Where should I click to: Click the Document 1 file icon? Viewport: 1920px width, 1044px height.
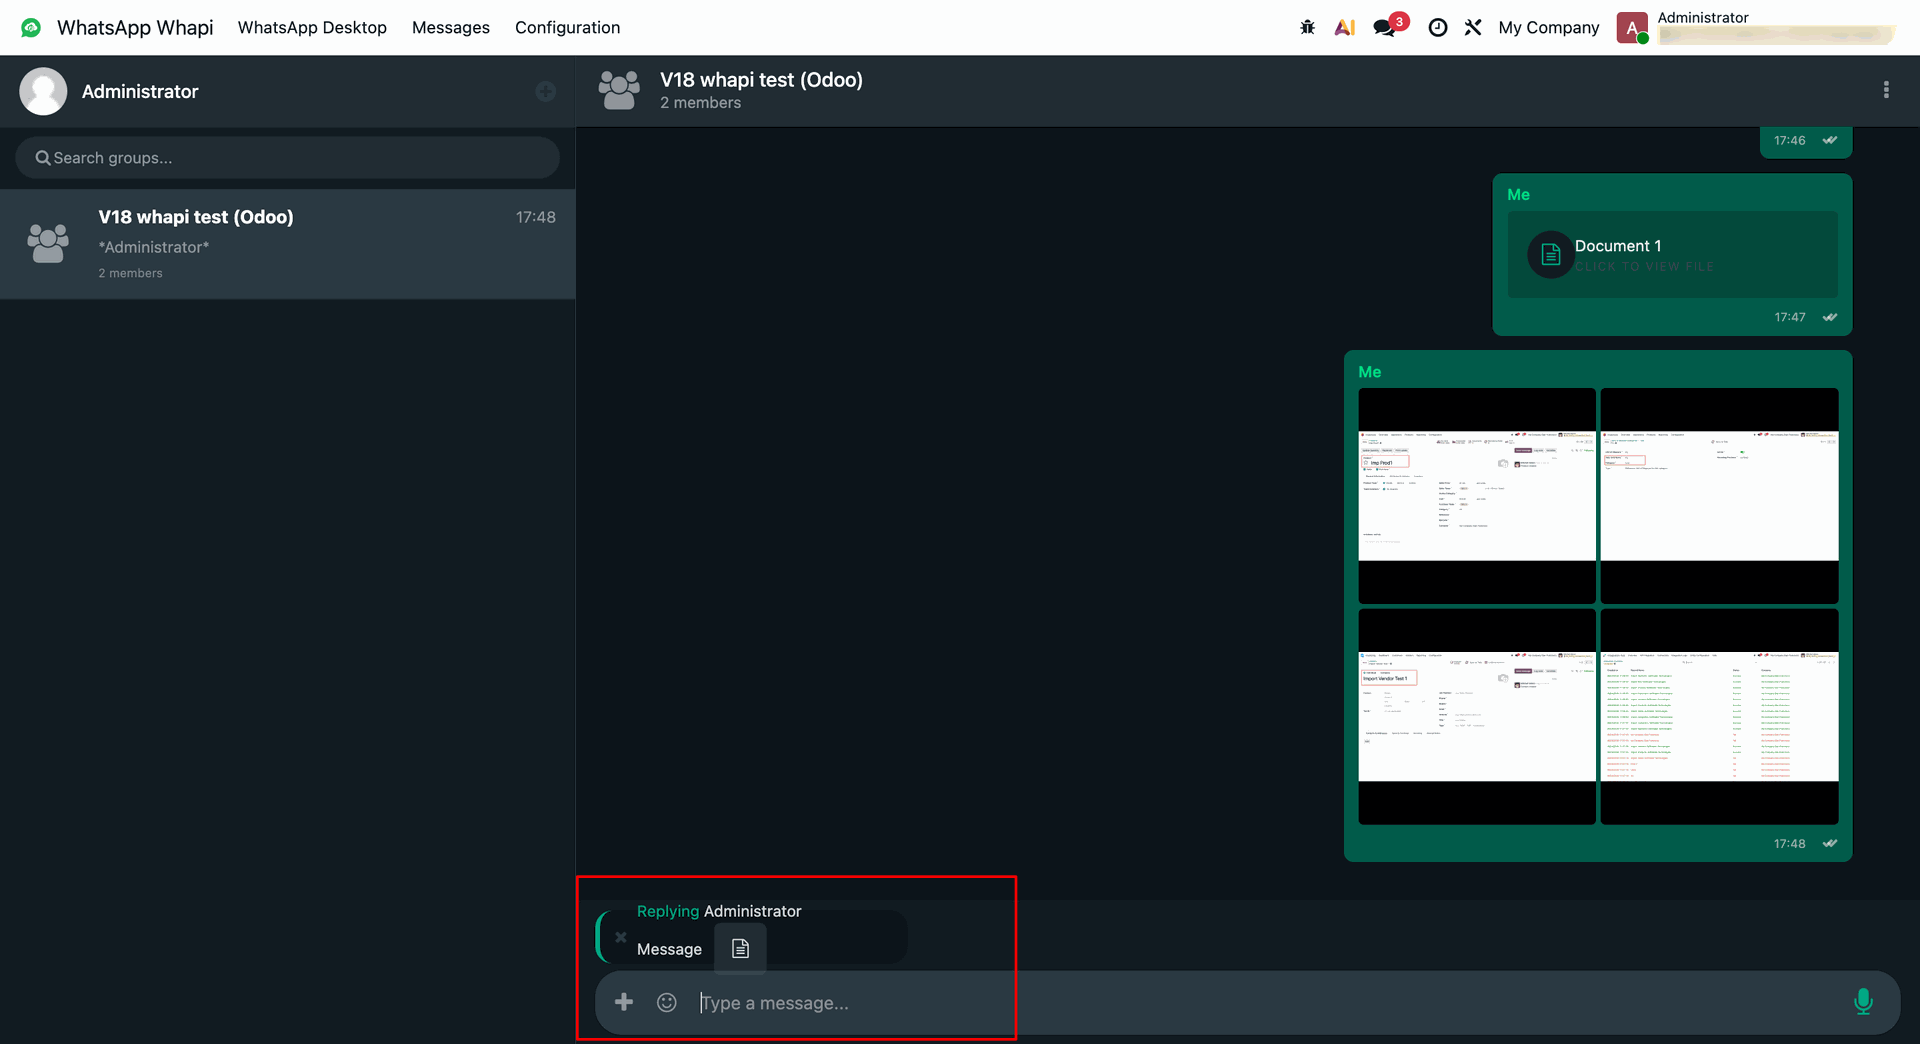click(x=1550, y=255)
